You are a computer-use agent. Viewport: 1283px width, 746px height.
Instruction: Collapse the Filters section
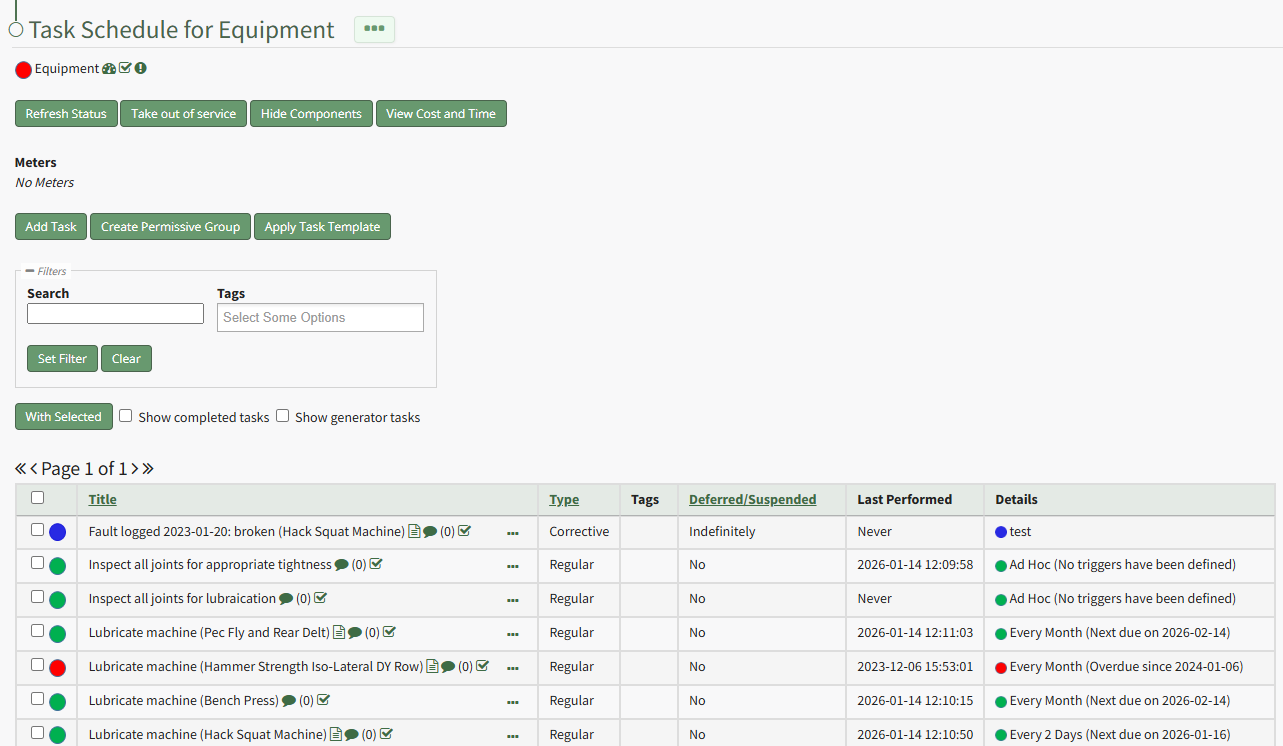tap(31, 271)
